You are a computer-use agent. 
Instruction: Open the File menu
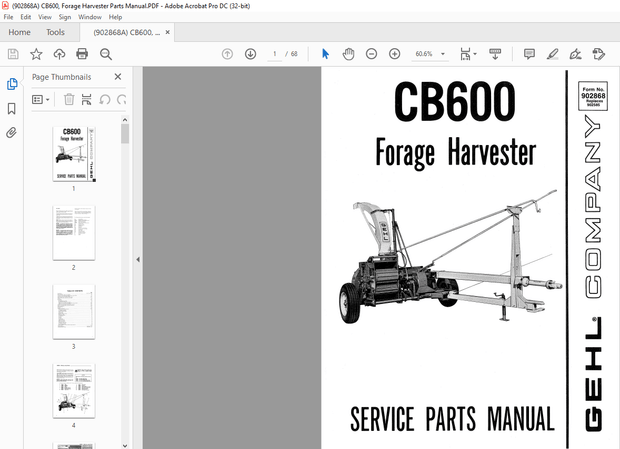coord(8,17)
